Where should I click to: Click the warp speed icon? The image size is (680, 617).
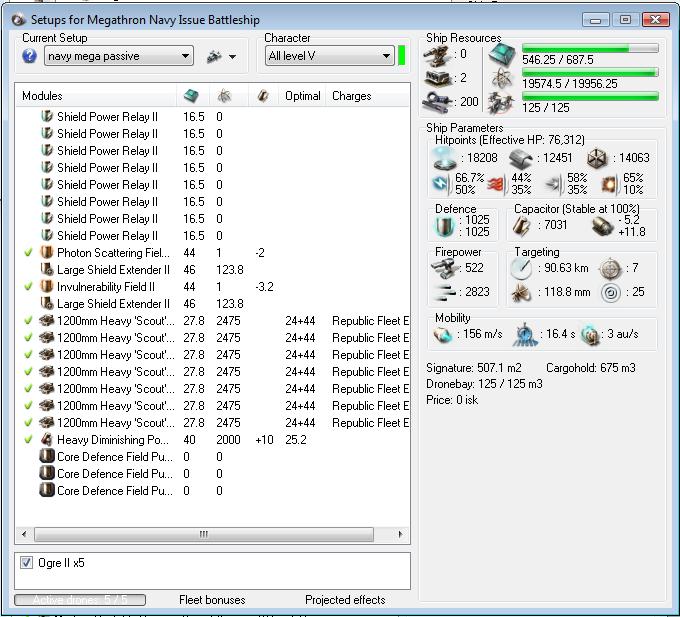(591, 334)
